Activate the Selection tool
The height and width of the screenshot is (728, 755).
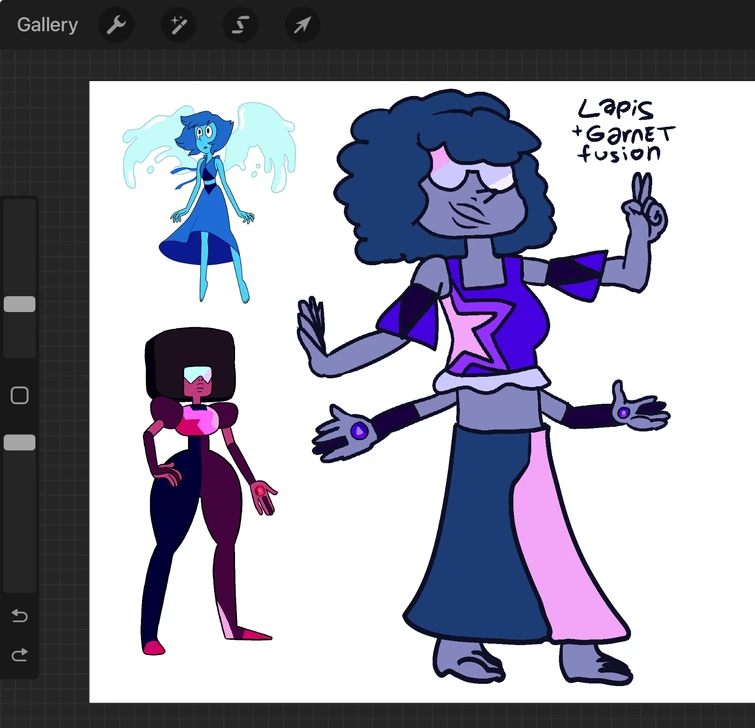tap(240, 25)
